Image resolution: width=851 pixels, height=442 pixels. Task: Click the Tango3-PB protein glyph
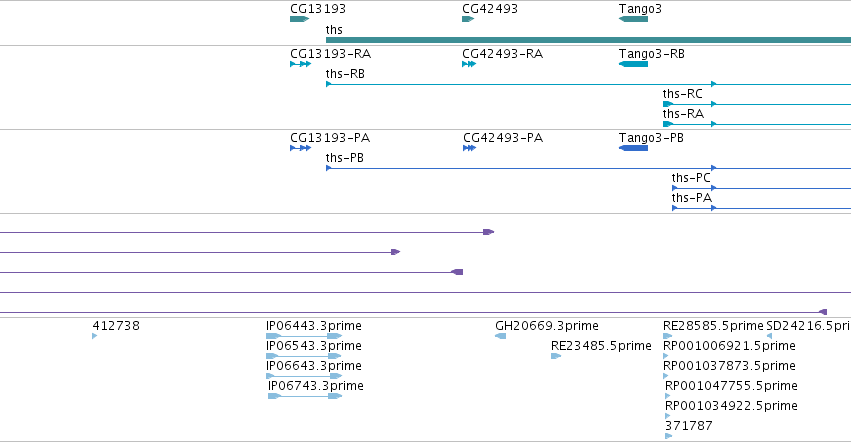633,148
